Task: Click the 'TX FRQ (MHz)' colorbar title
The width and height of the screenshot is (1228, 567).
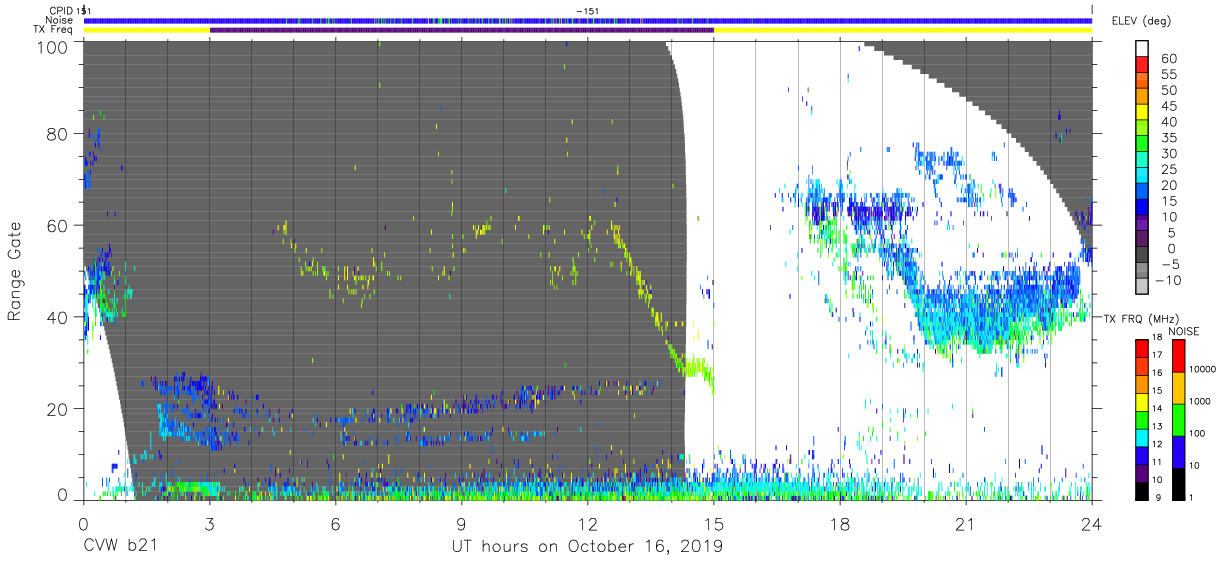Action: tap(1144, 318)
